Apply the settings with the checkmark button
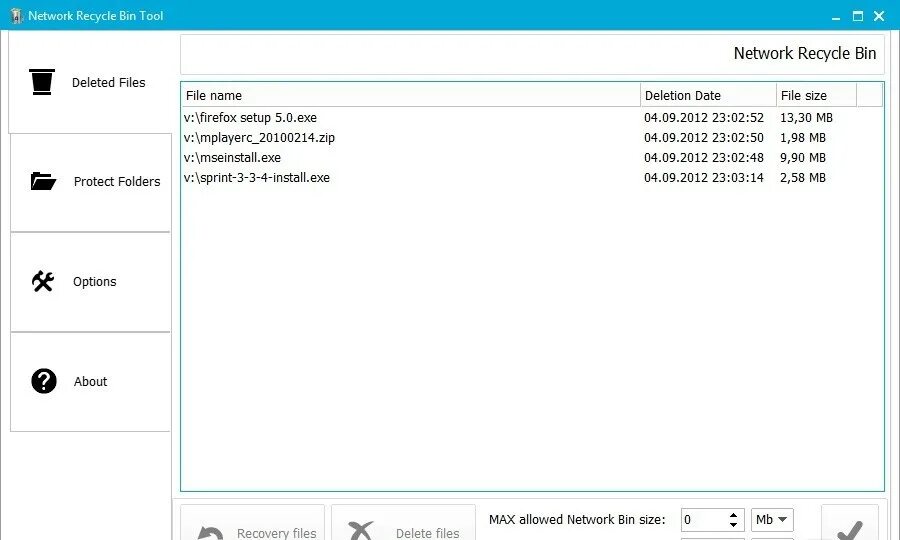The height and width of the screenshot is (540, 900). [850, 523]
